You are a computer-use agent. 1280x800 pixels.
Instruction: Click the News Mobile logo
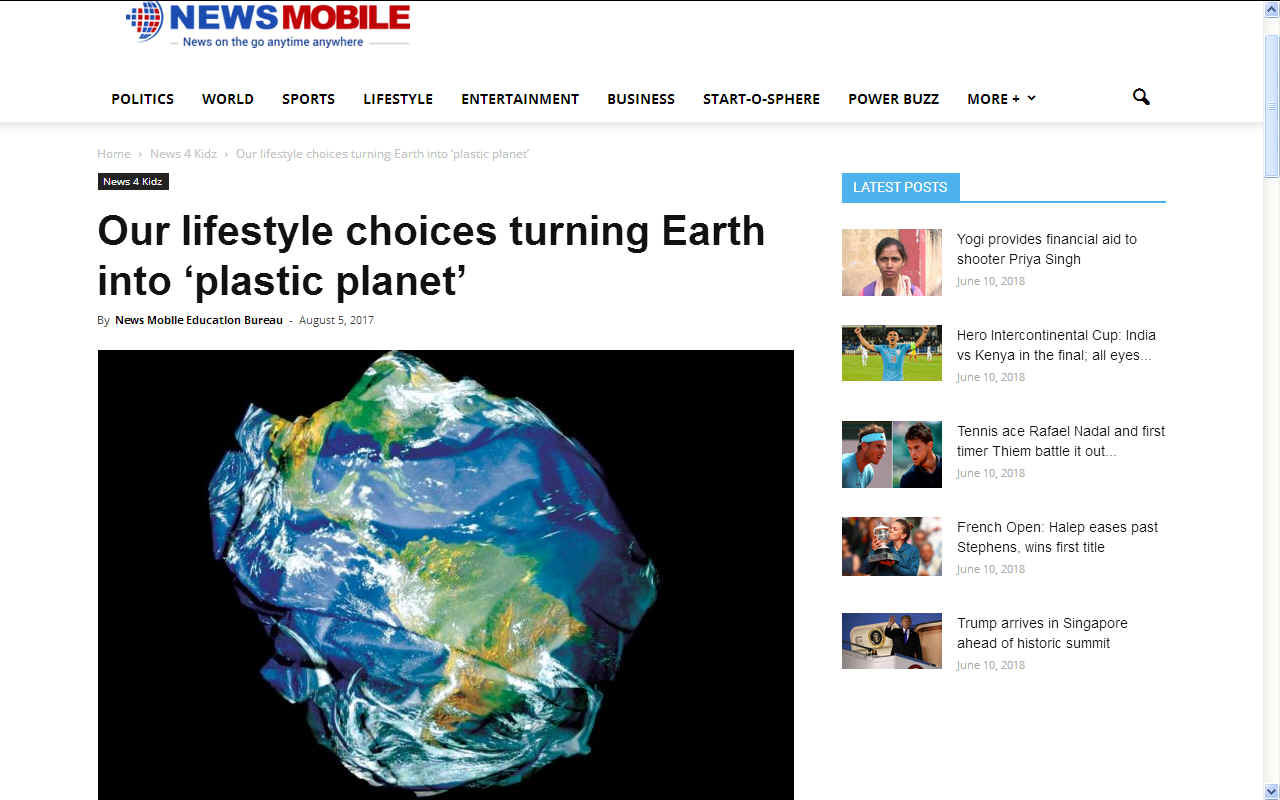[x=268, y=25]
